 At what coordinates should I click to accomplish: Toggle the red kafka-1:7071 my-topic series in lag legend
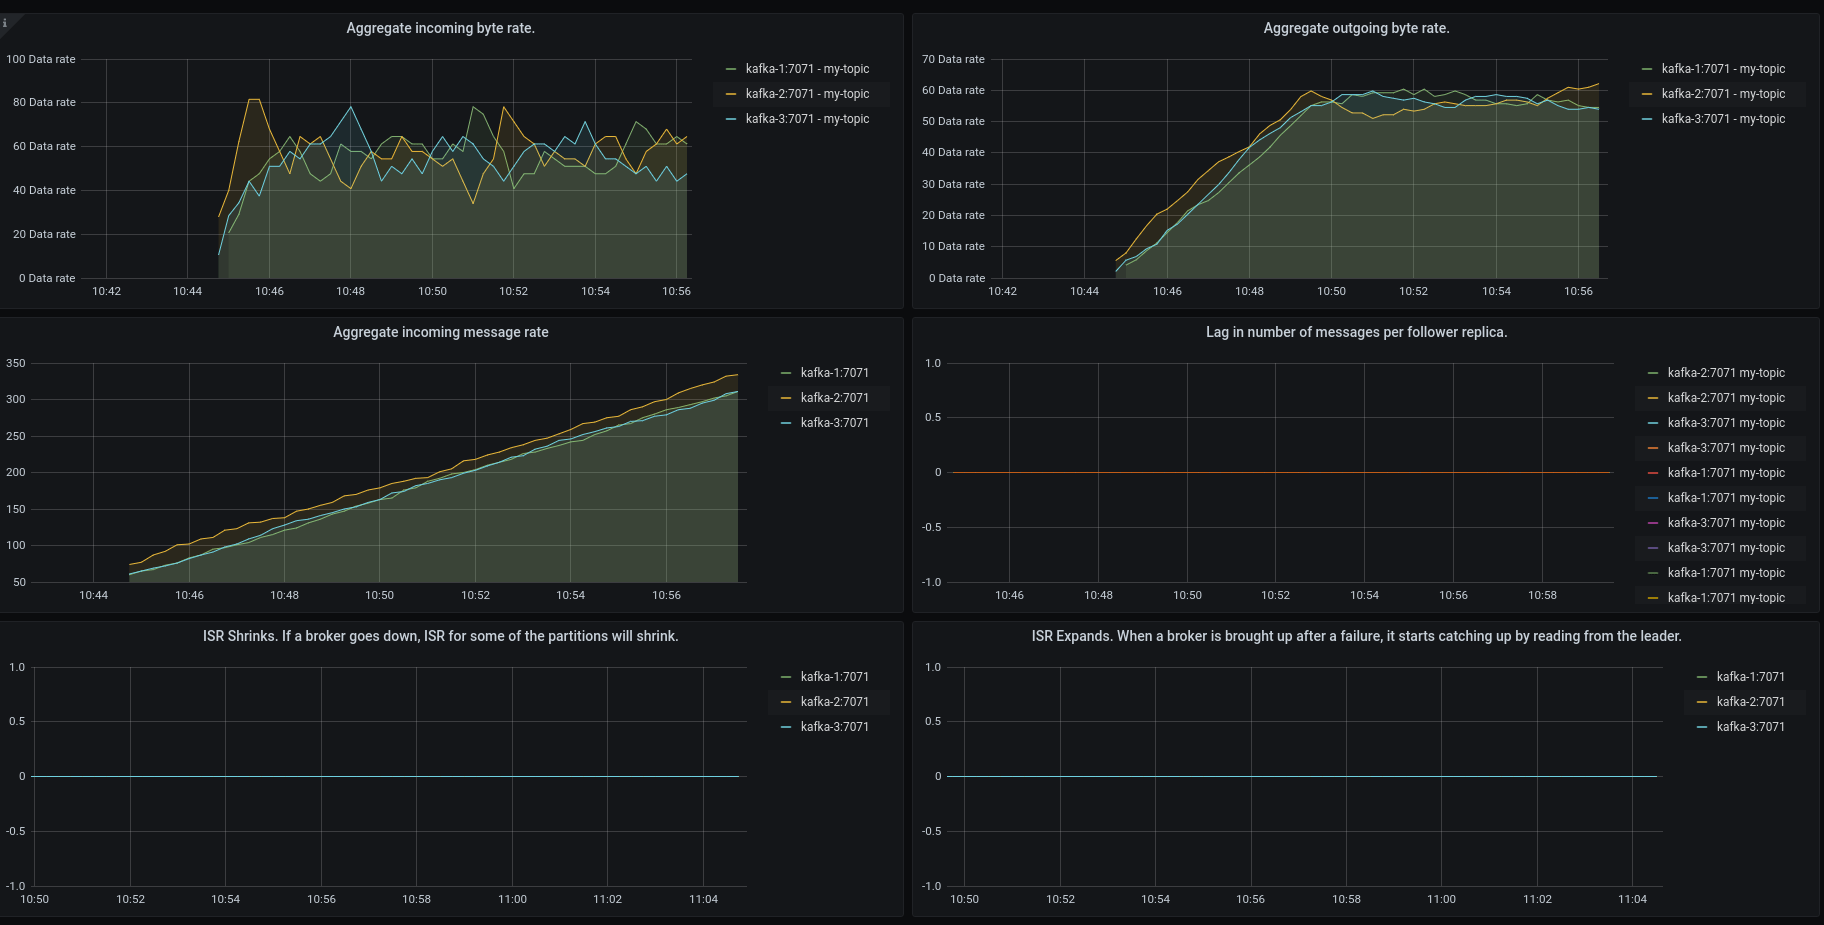click(x=1724, y=472)
